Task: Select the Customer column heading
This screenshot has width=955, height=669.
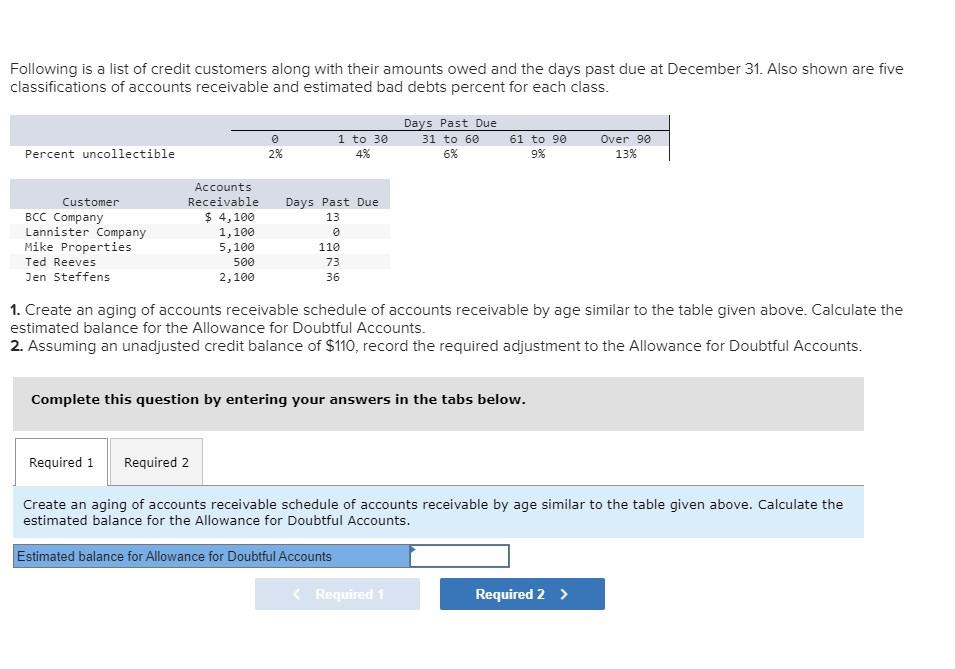Action: (x=90, y=201)
